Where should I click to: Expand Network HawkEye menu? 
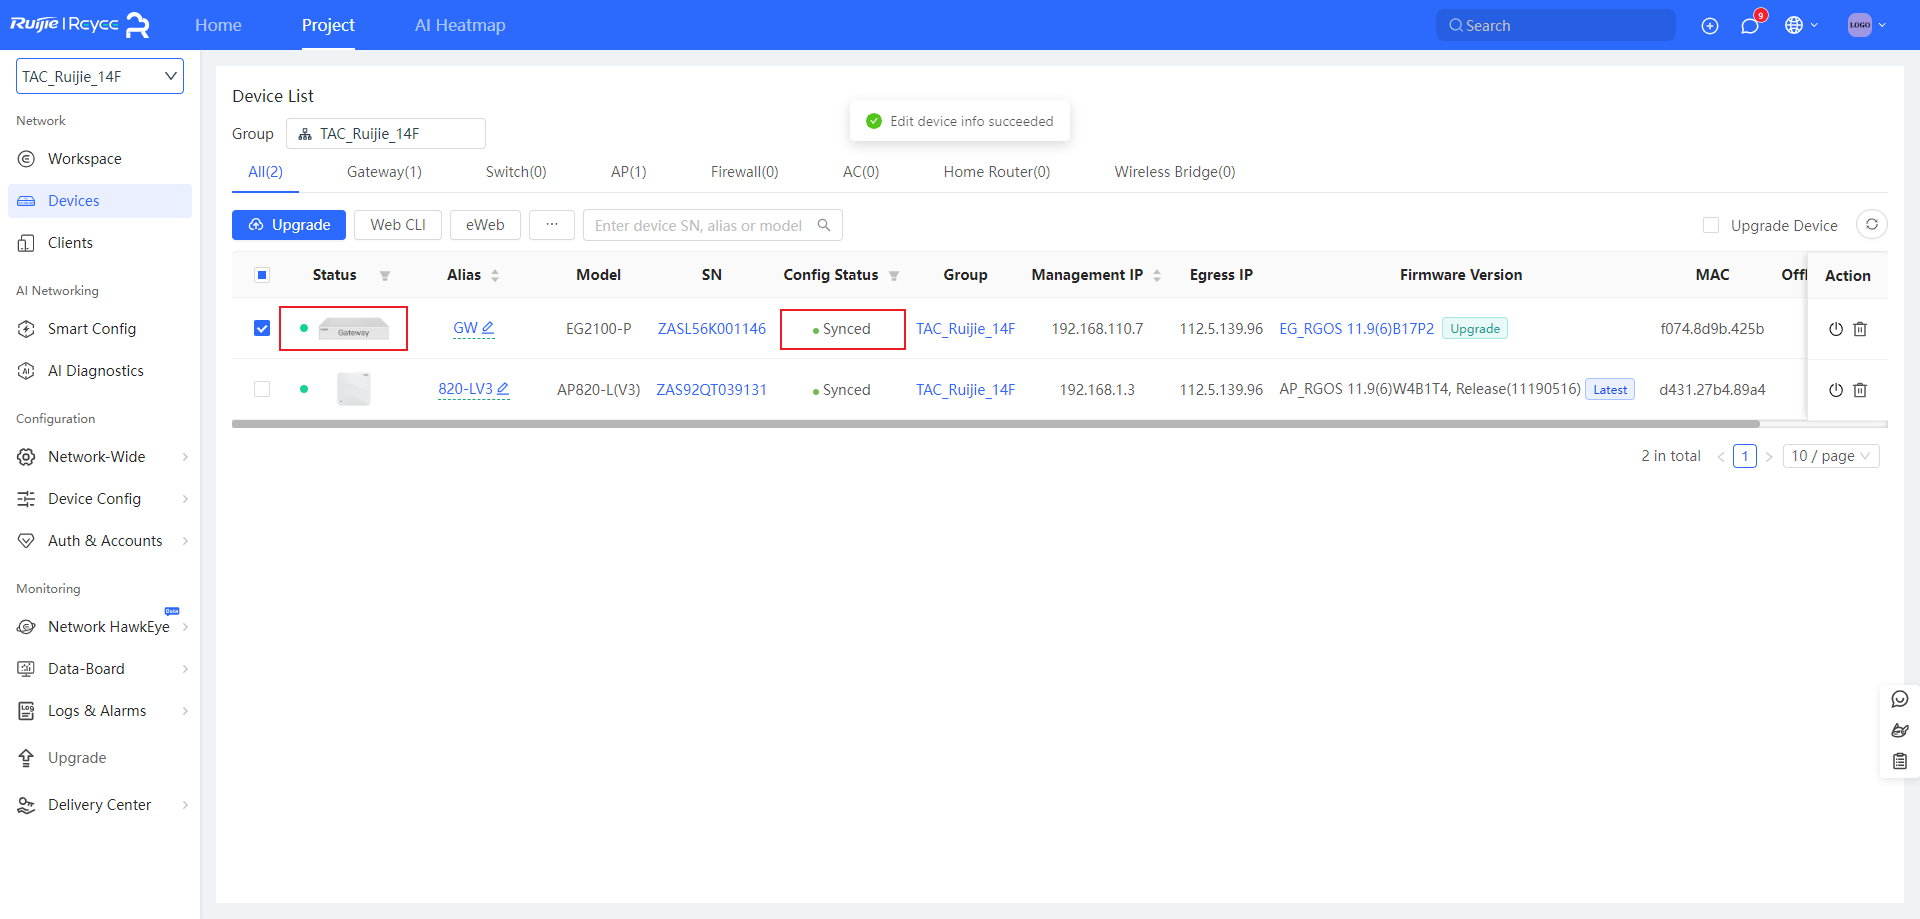click(x=99, y=627)
